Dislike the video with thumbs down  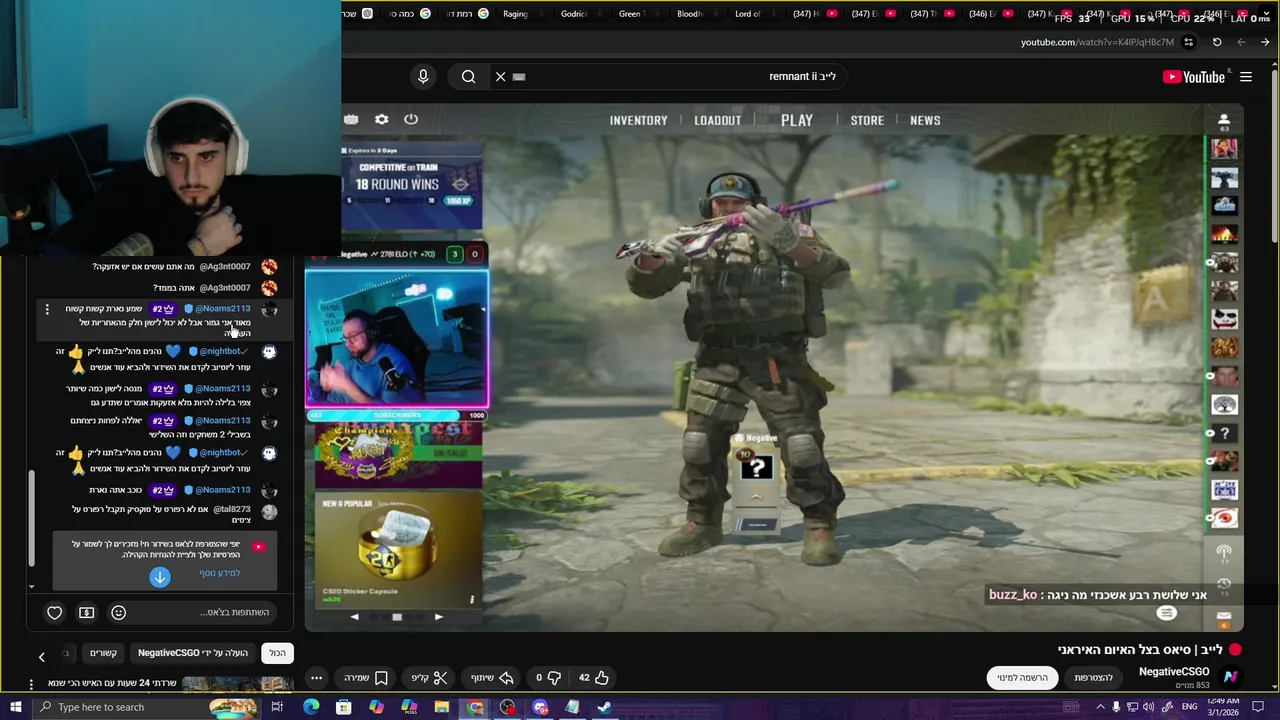point(546,677)
